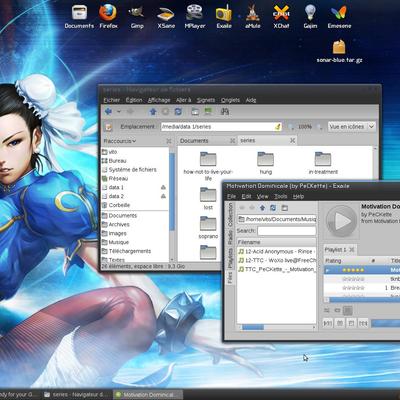This screenshot has height=400, width=400.
Task: Reload the folder in file manager
Action: (x=178, y=111)
